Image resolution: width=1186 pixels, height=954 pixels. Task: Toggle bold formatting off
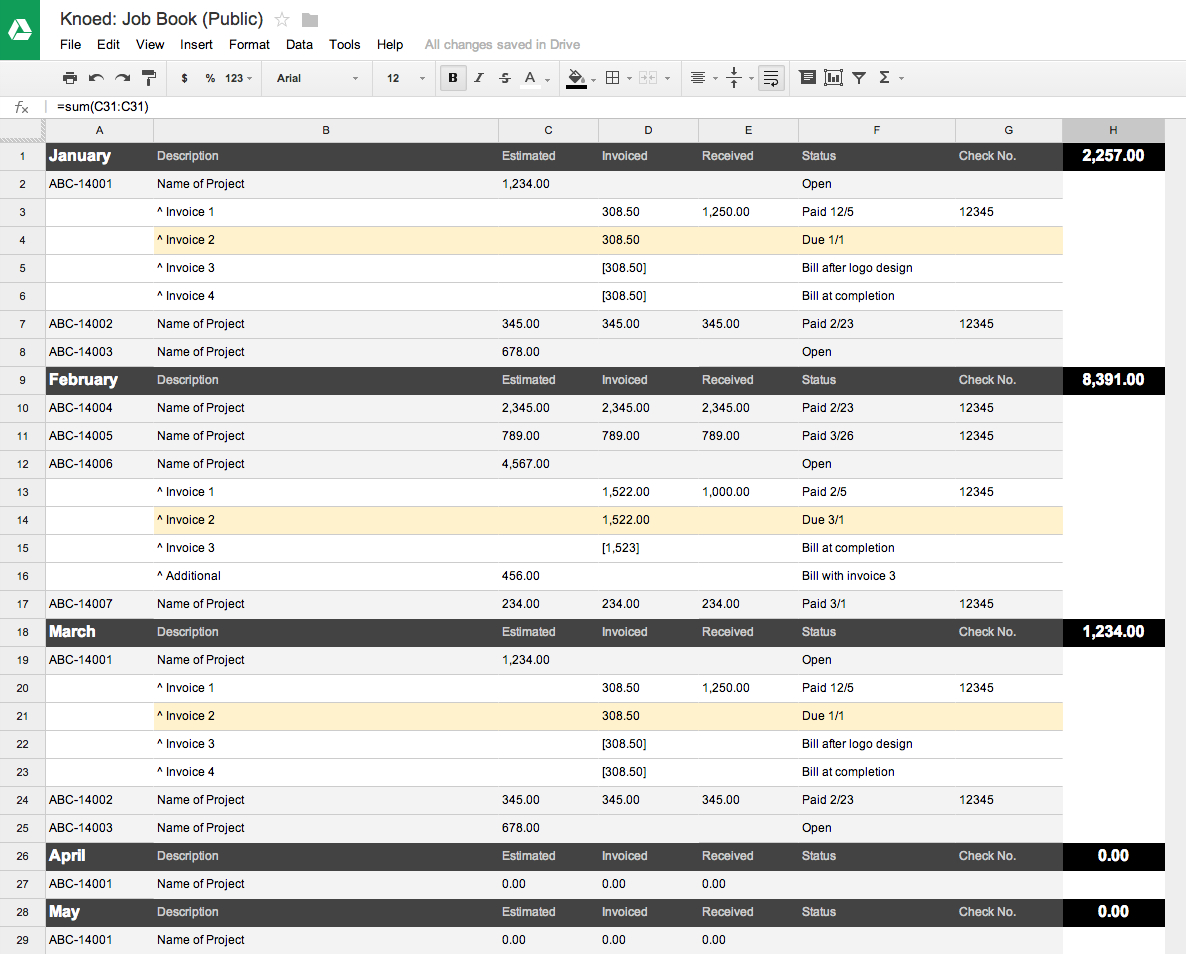click(453, 78)
